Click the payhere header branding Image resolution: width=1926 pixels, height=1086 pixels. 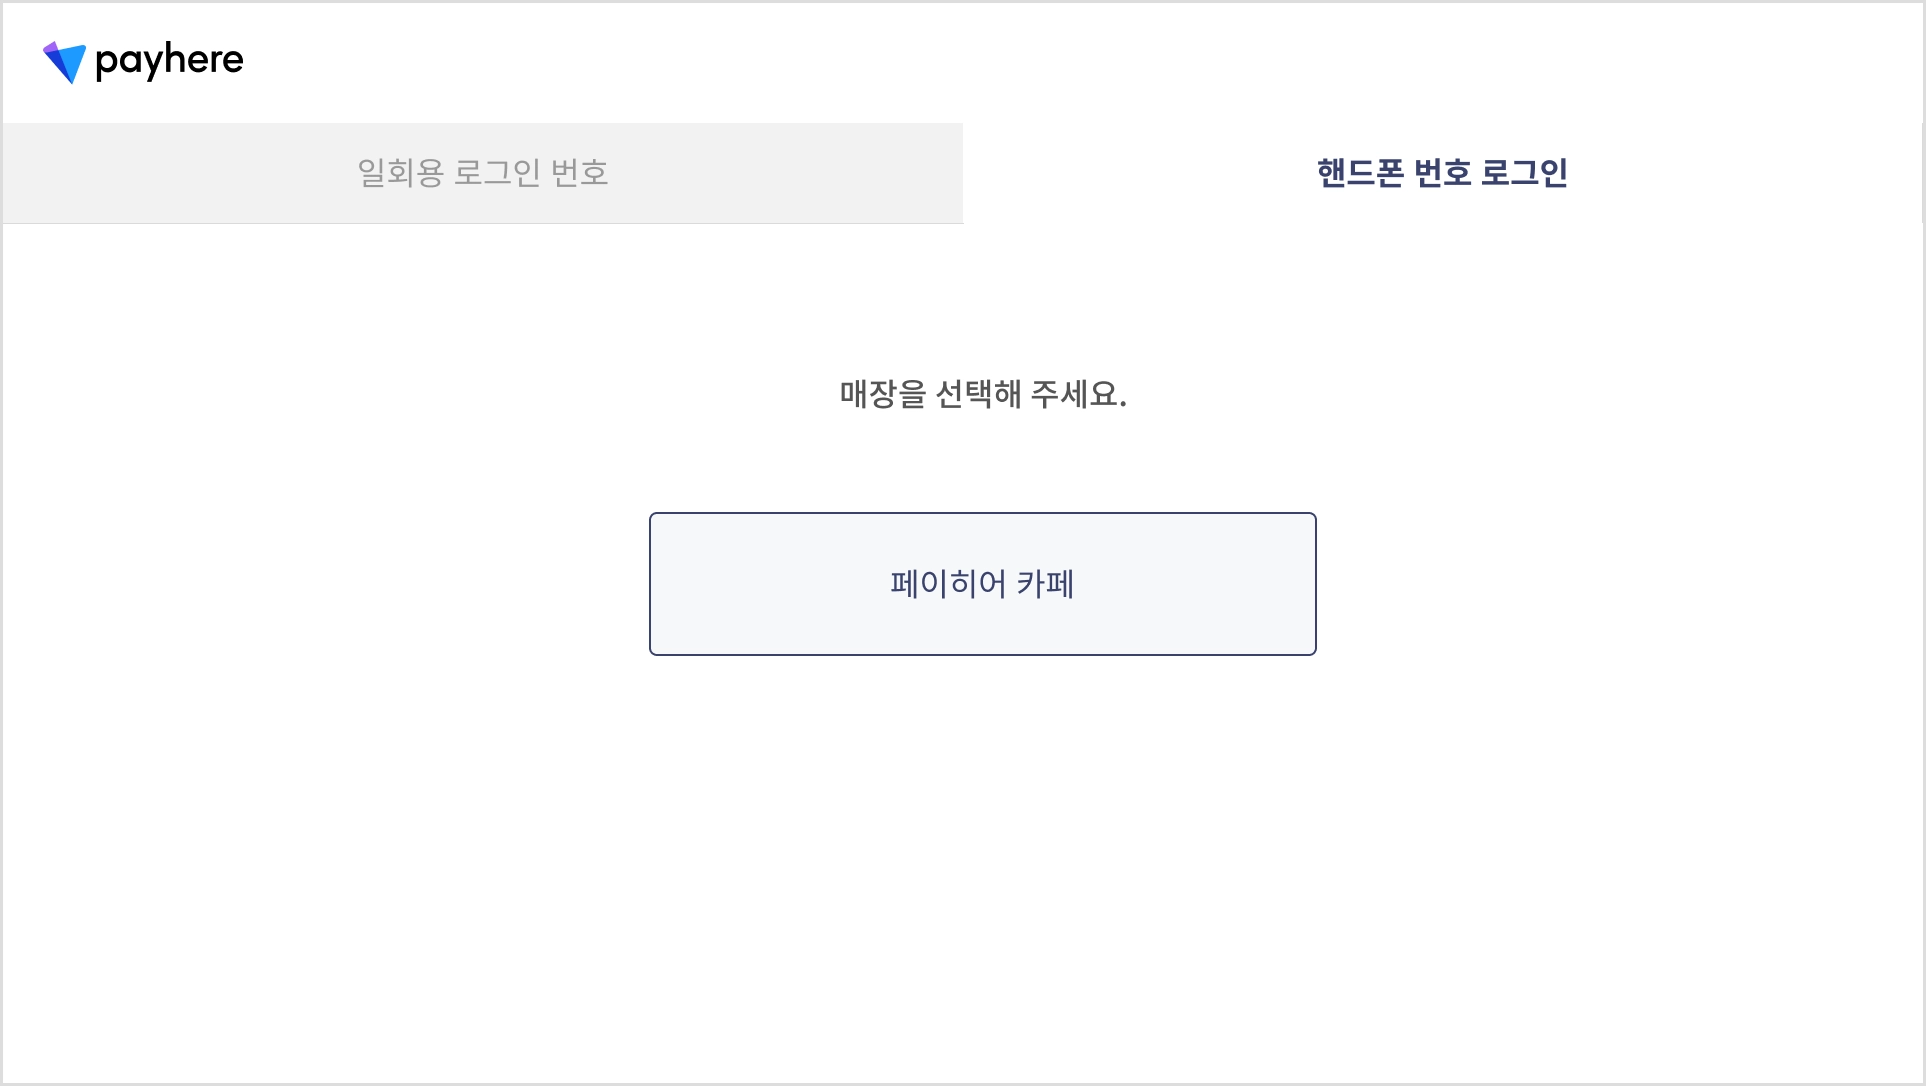pyautogui.click(x=143, y=62)
